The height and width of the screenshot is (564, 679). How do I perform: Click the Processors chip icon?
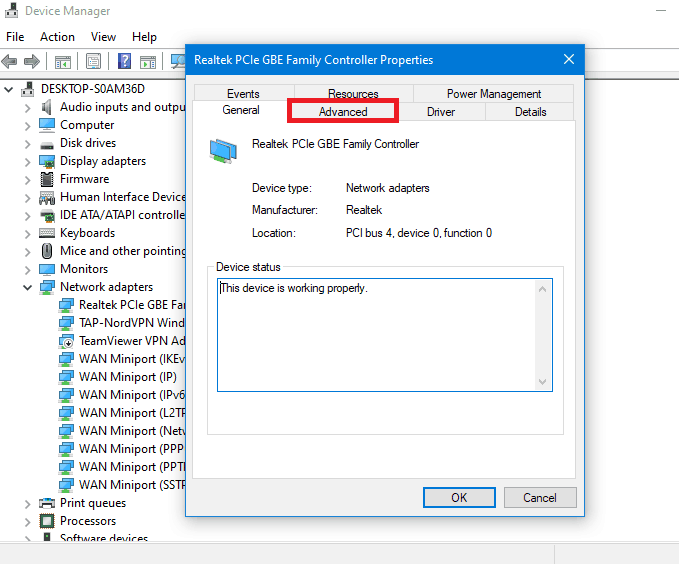[x=47, y=521]
